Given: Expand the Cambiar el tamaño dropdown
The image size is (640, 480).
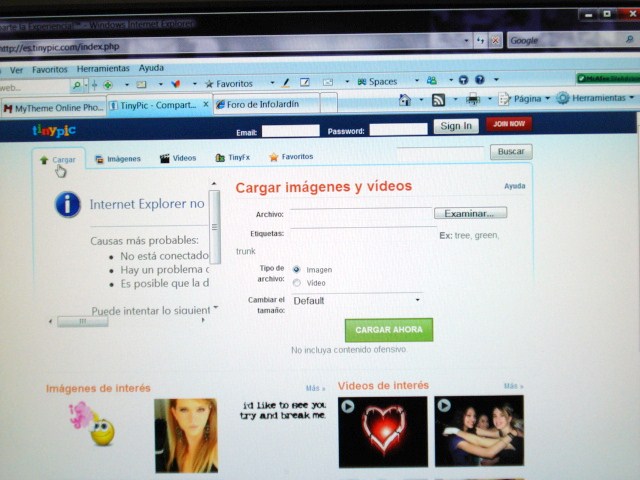Looking at the screenshot, I should [x=417, y=300].
